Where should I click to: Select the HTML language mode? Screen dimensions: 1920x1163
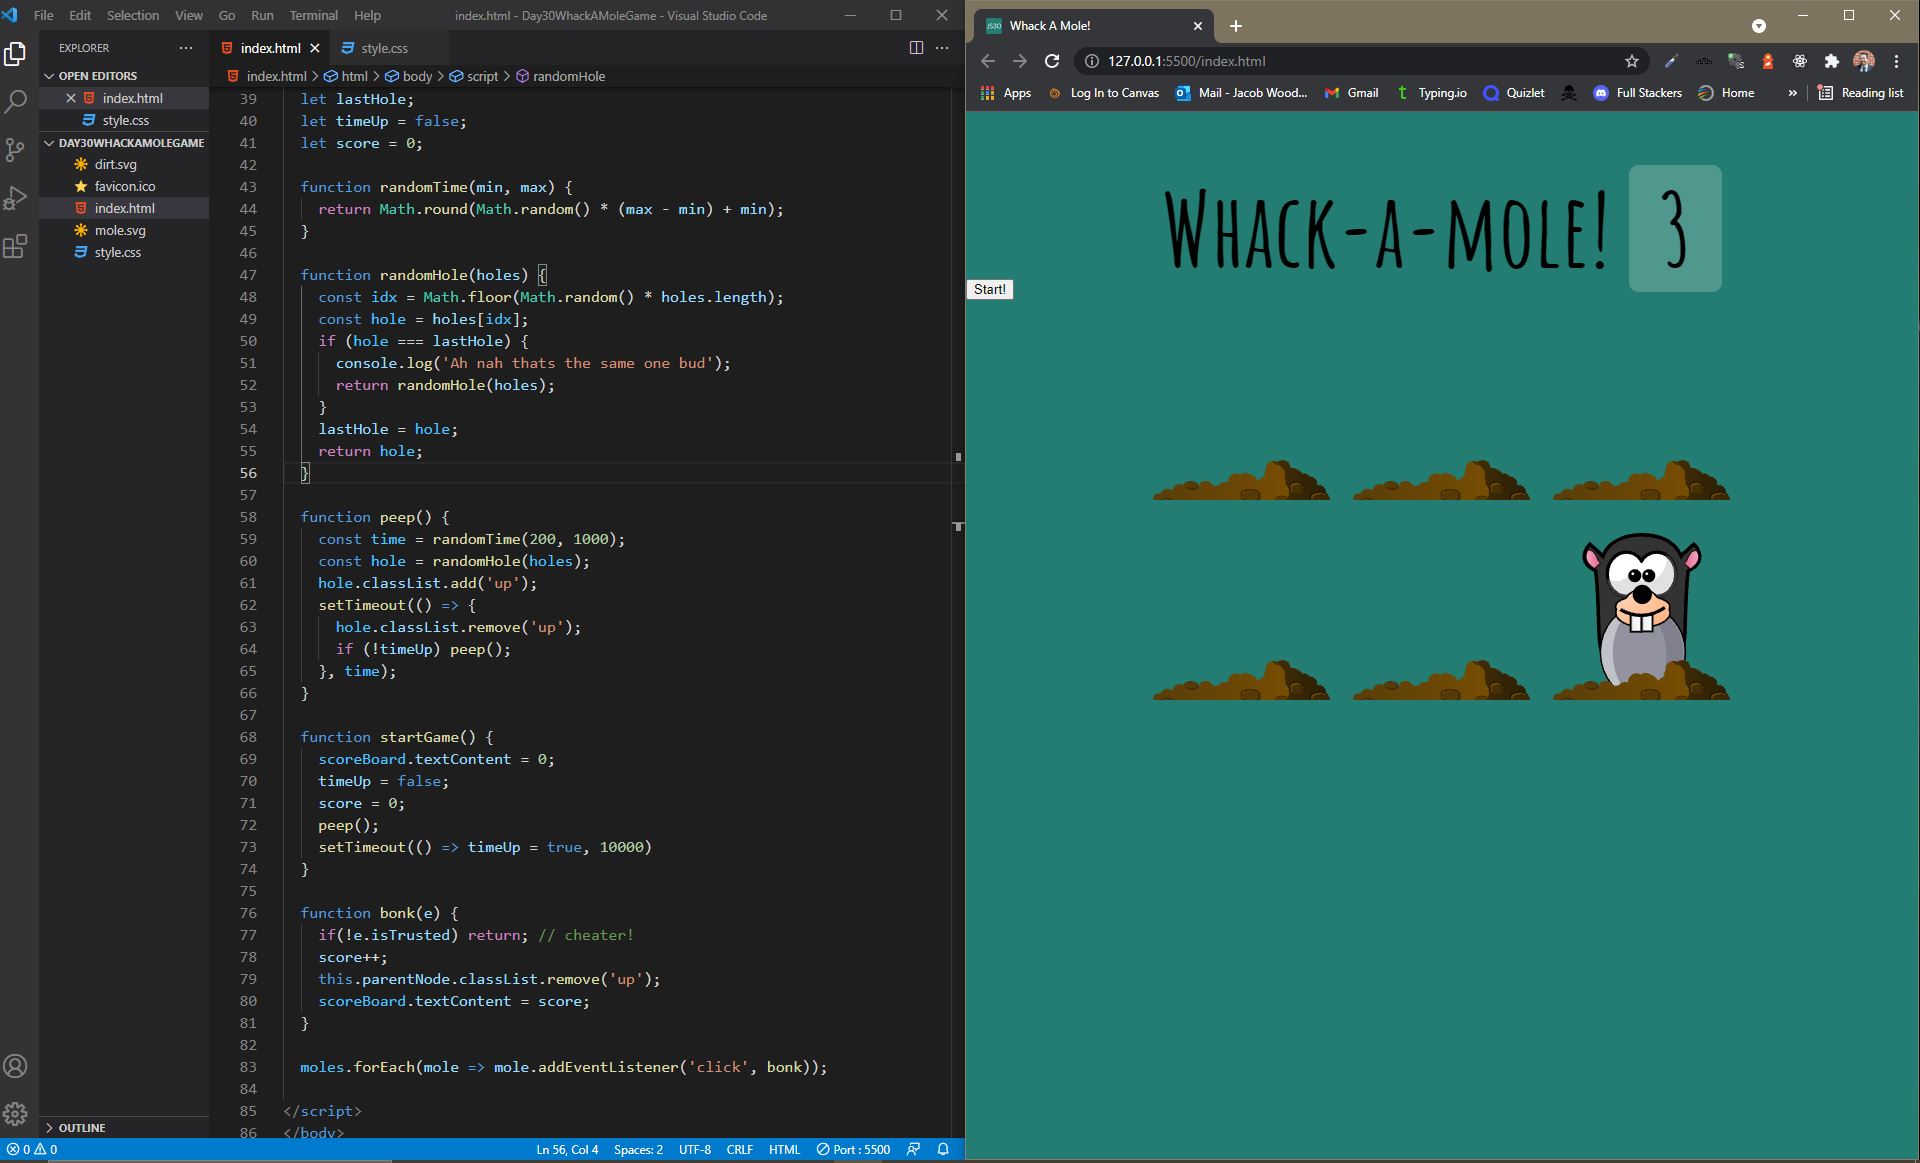[785, 1150]
